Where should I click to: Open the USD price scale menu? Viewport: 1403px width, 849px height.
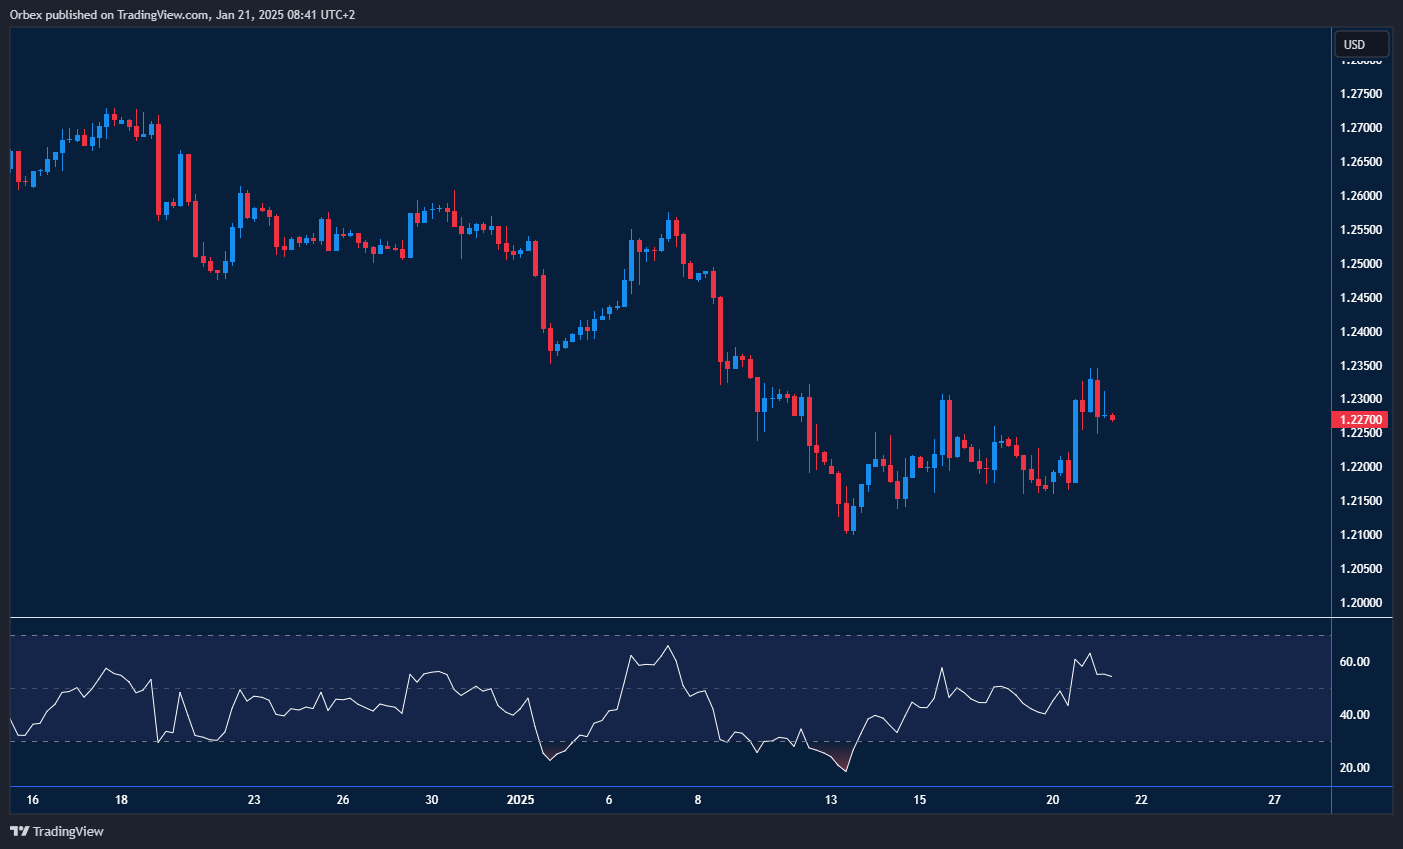pyautogui.click(x=1360, y=44)
